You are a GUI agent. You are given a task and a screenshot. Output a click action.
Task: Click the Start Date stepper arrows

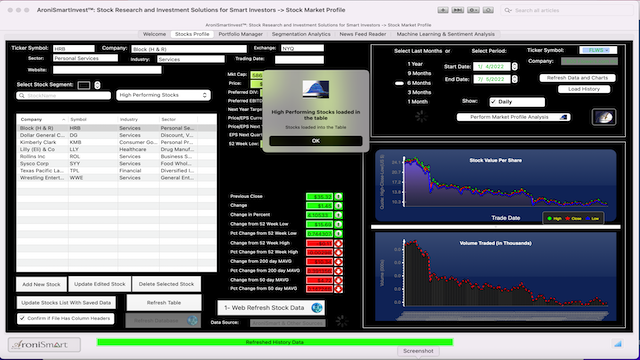(x=515, y=66)
